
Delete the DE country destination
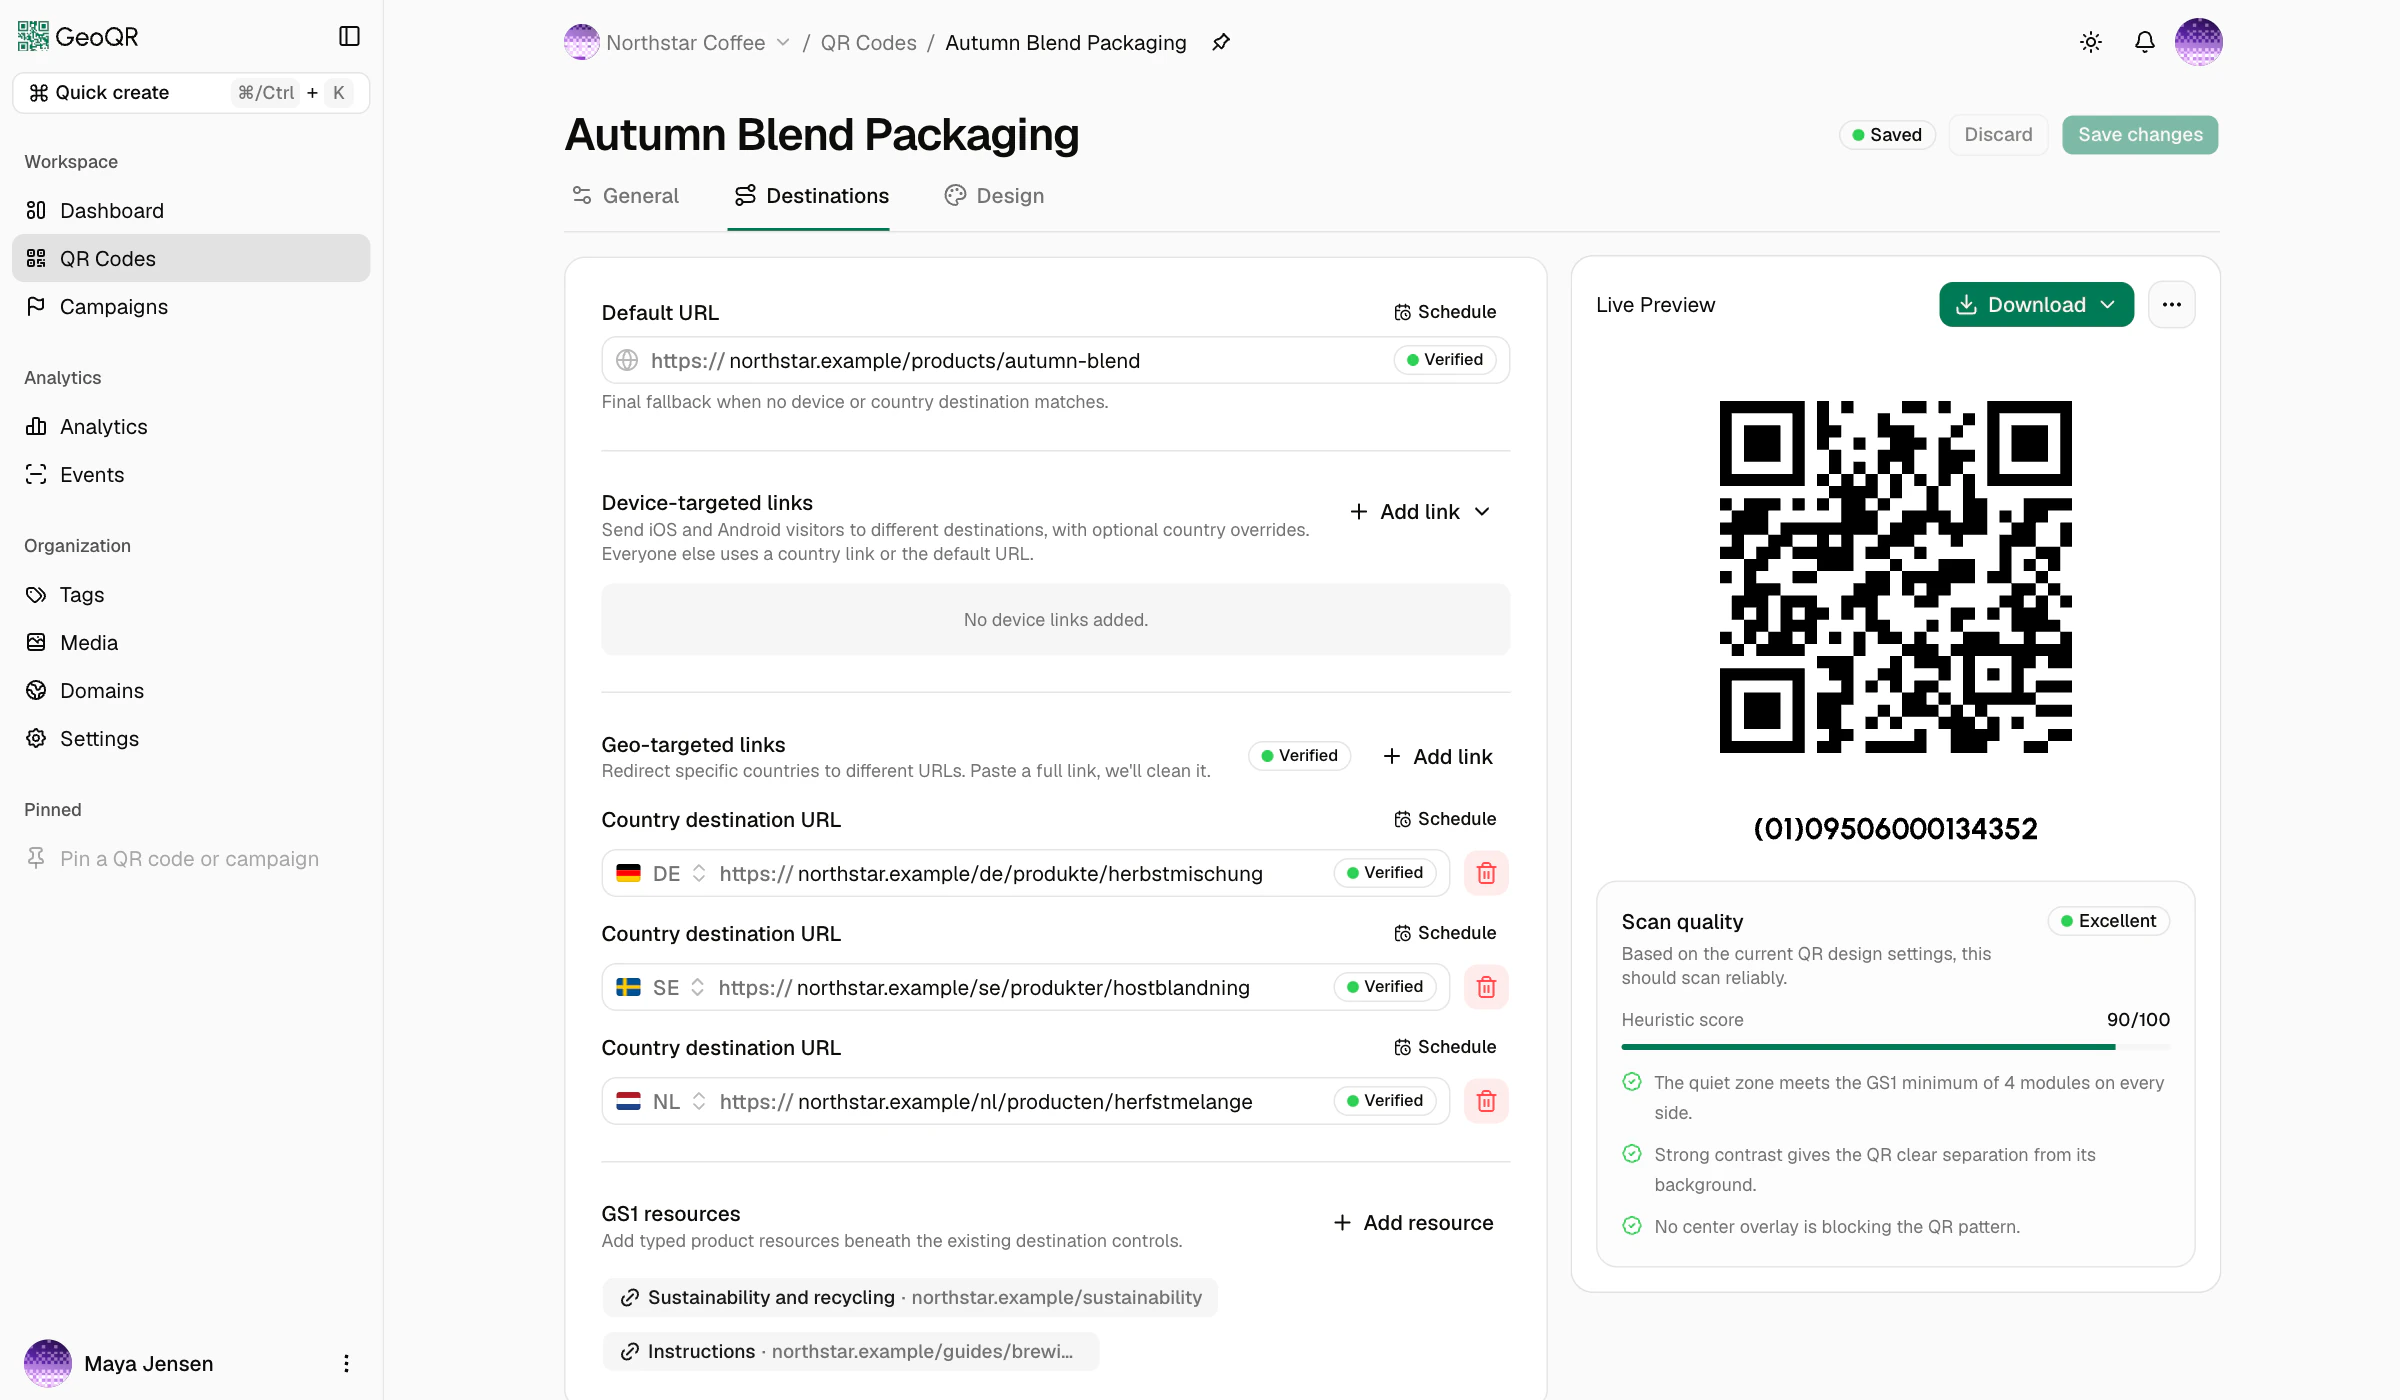[1486, 873]
